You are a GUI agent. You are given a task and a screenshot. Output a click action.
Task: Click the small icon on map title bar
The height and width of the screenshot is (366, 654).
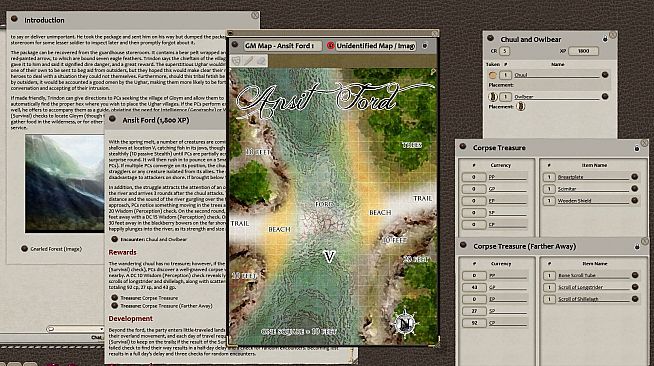click(x=230, y=33)
